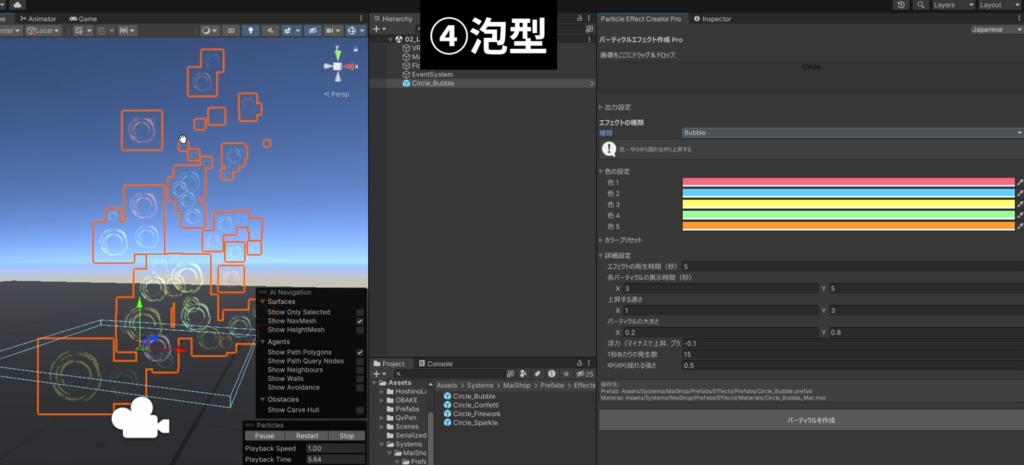Open the Undo History clock icon
This screenshot has width=1024, height=465.
[901, 5]
